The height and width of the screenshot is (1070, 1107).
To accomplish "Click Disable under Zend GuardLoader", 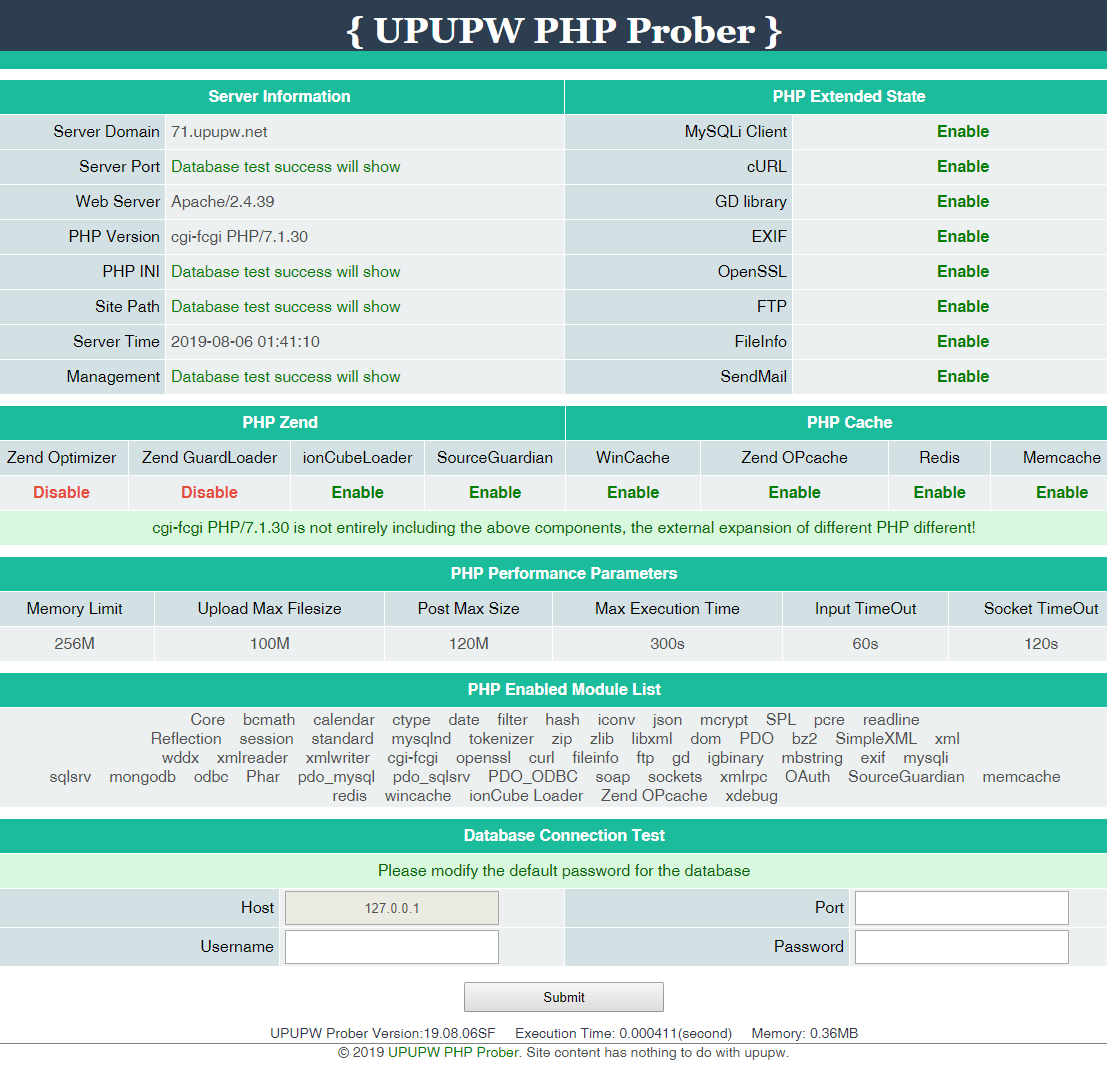I will click(209, 493).
